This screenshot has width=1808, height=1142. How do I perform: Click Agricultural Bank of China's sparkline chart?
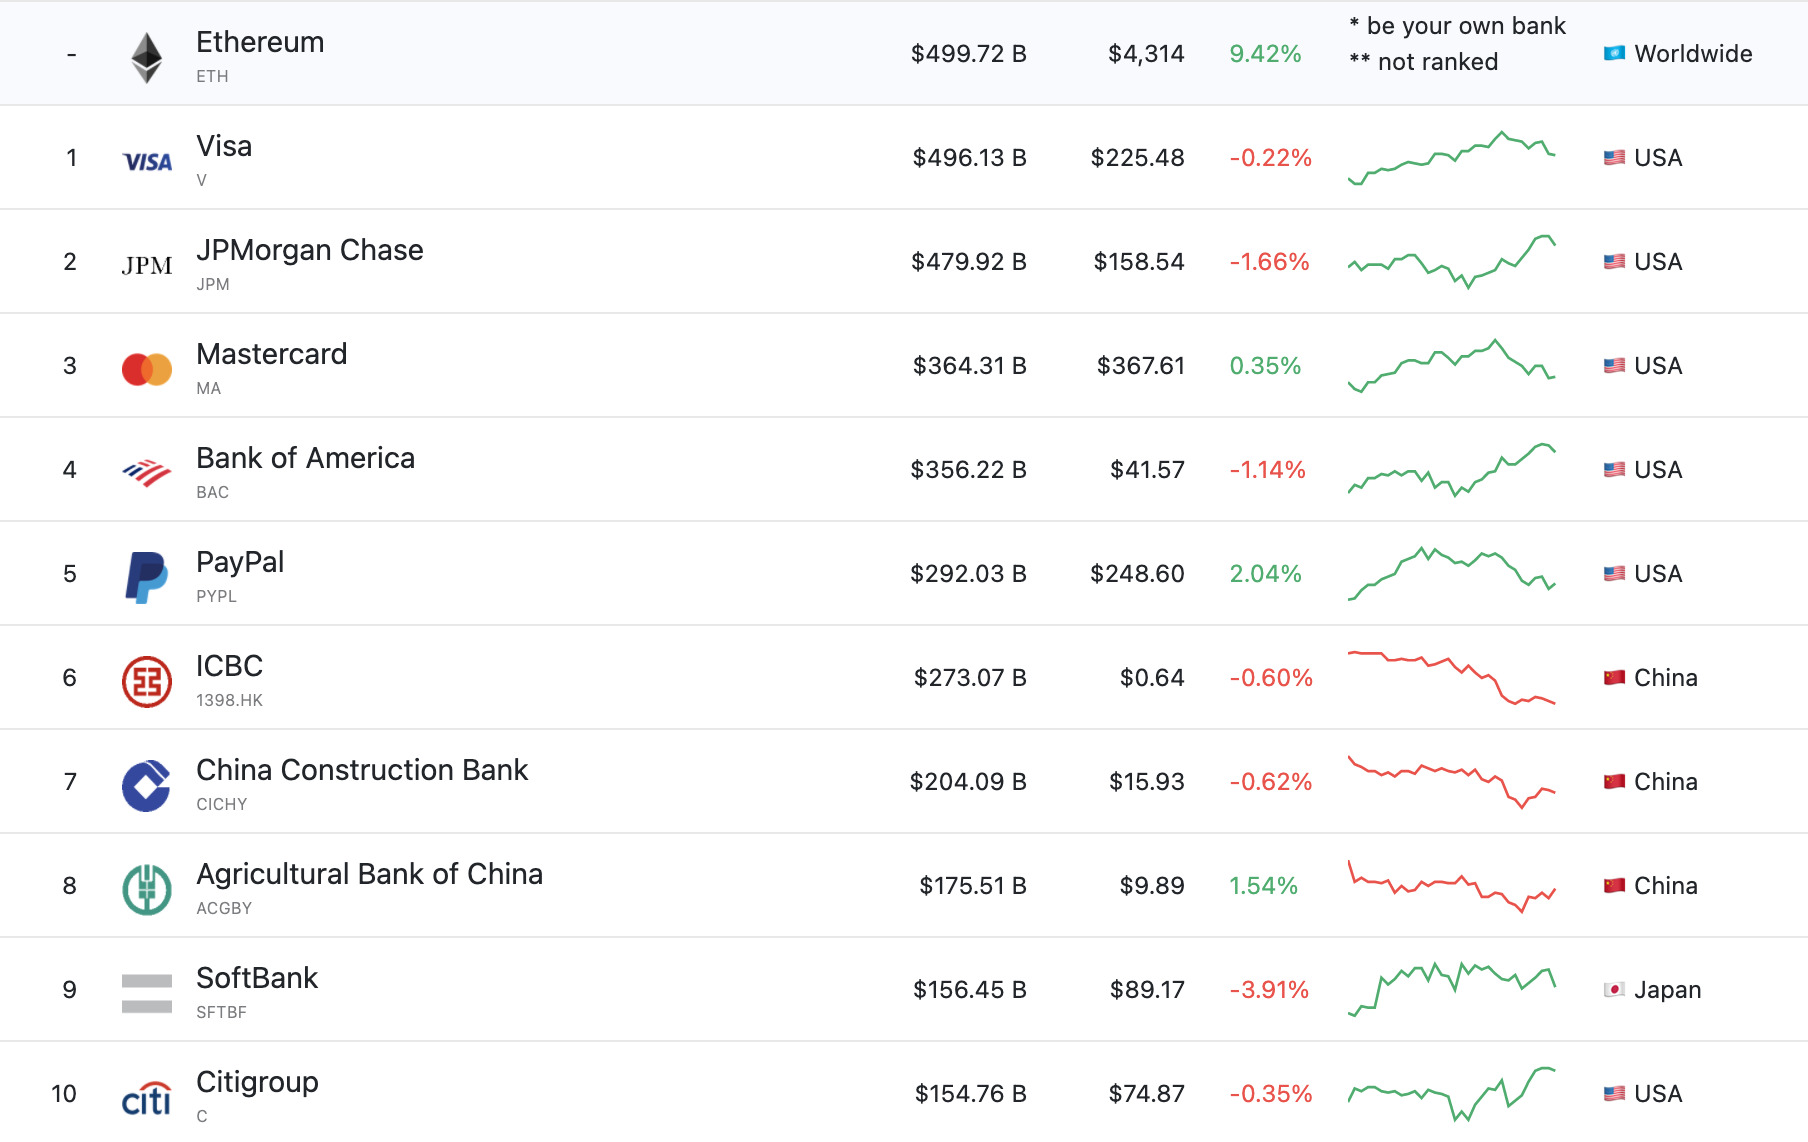pyautogui.click(x=1452, y=886)
